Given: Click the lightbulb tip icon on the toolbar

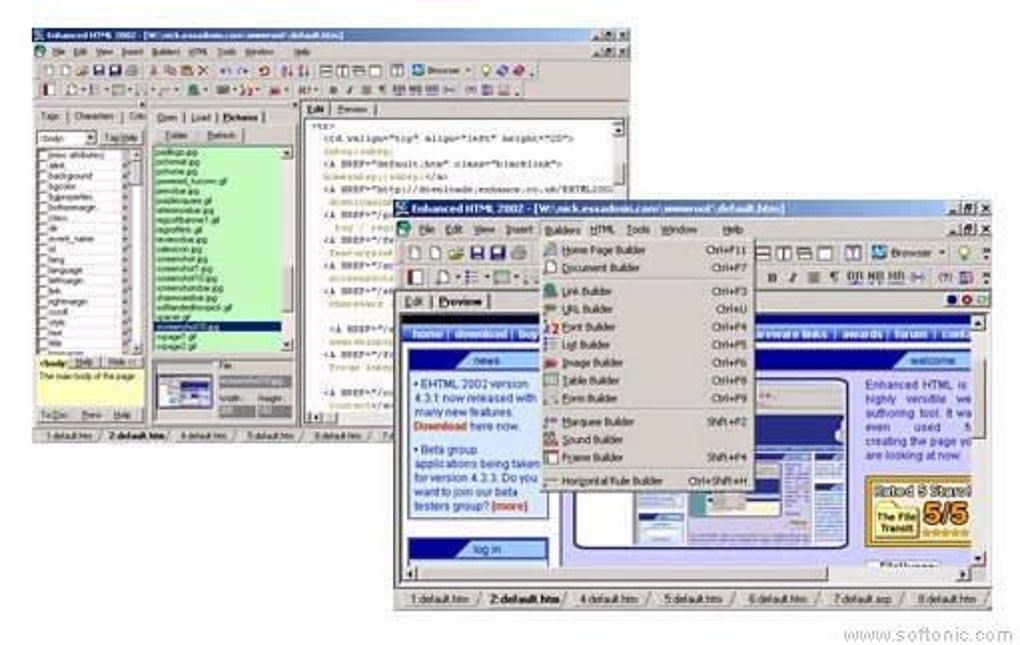Looking at the screenshot, I should click(963, 252).
